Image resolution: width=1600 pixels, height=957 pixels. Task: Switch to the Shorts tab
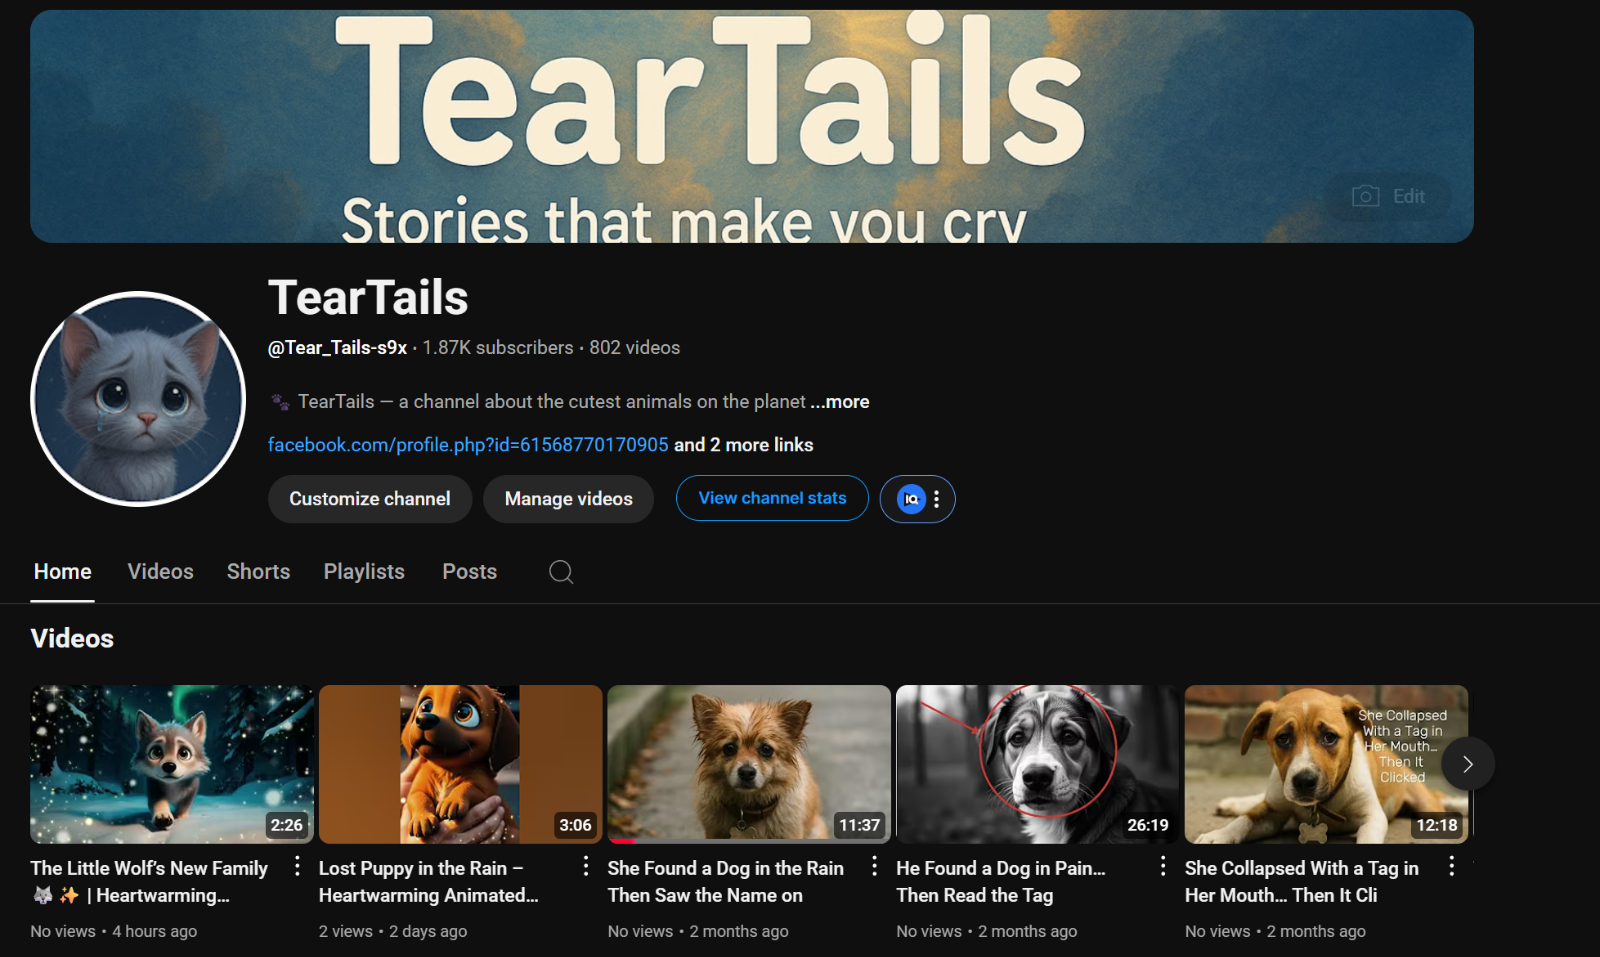[258, 572]
